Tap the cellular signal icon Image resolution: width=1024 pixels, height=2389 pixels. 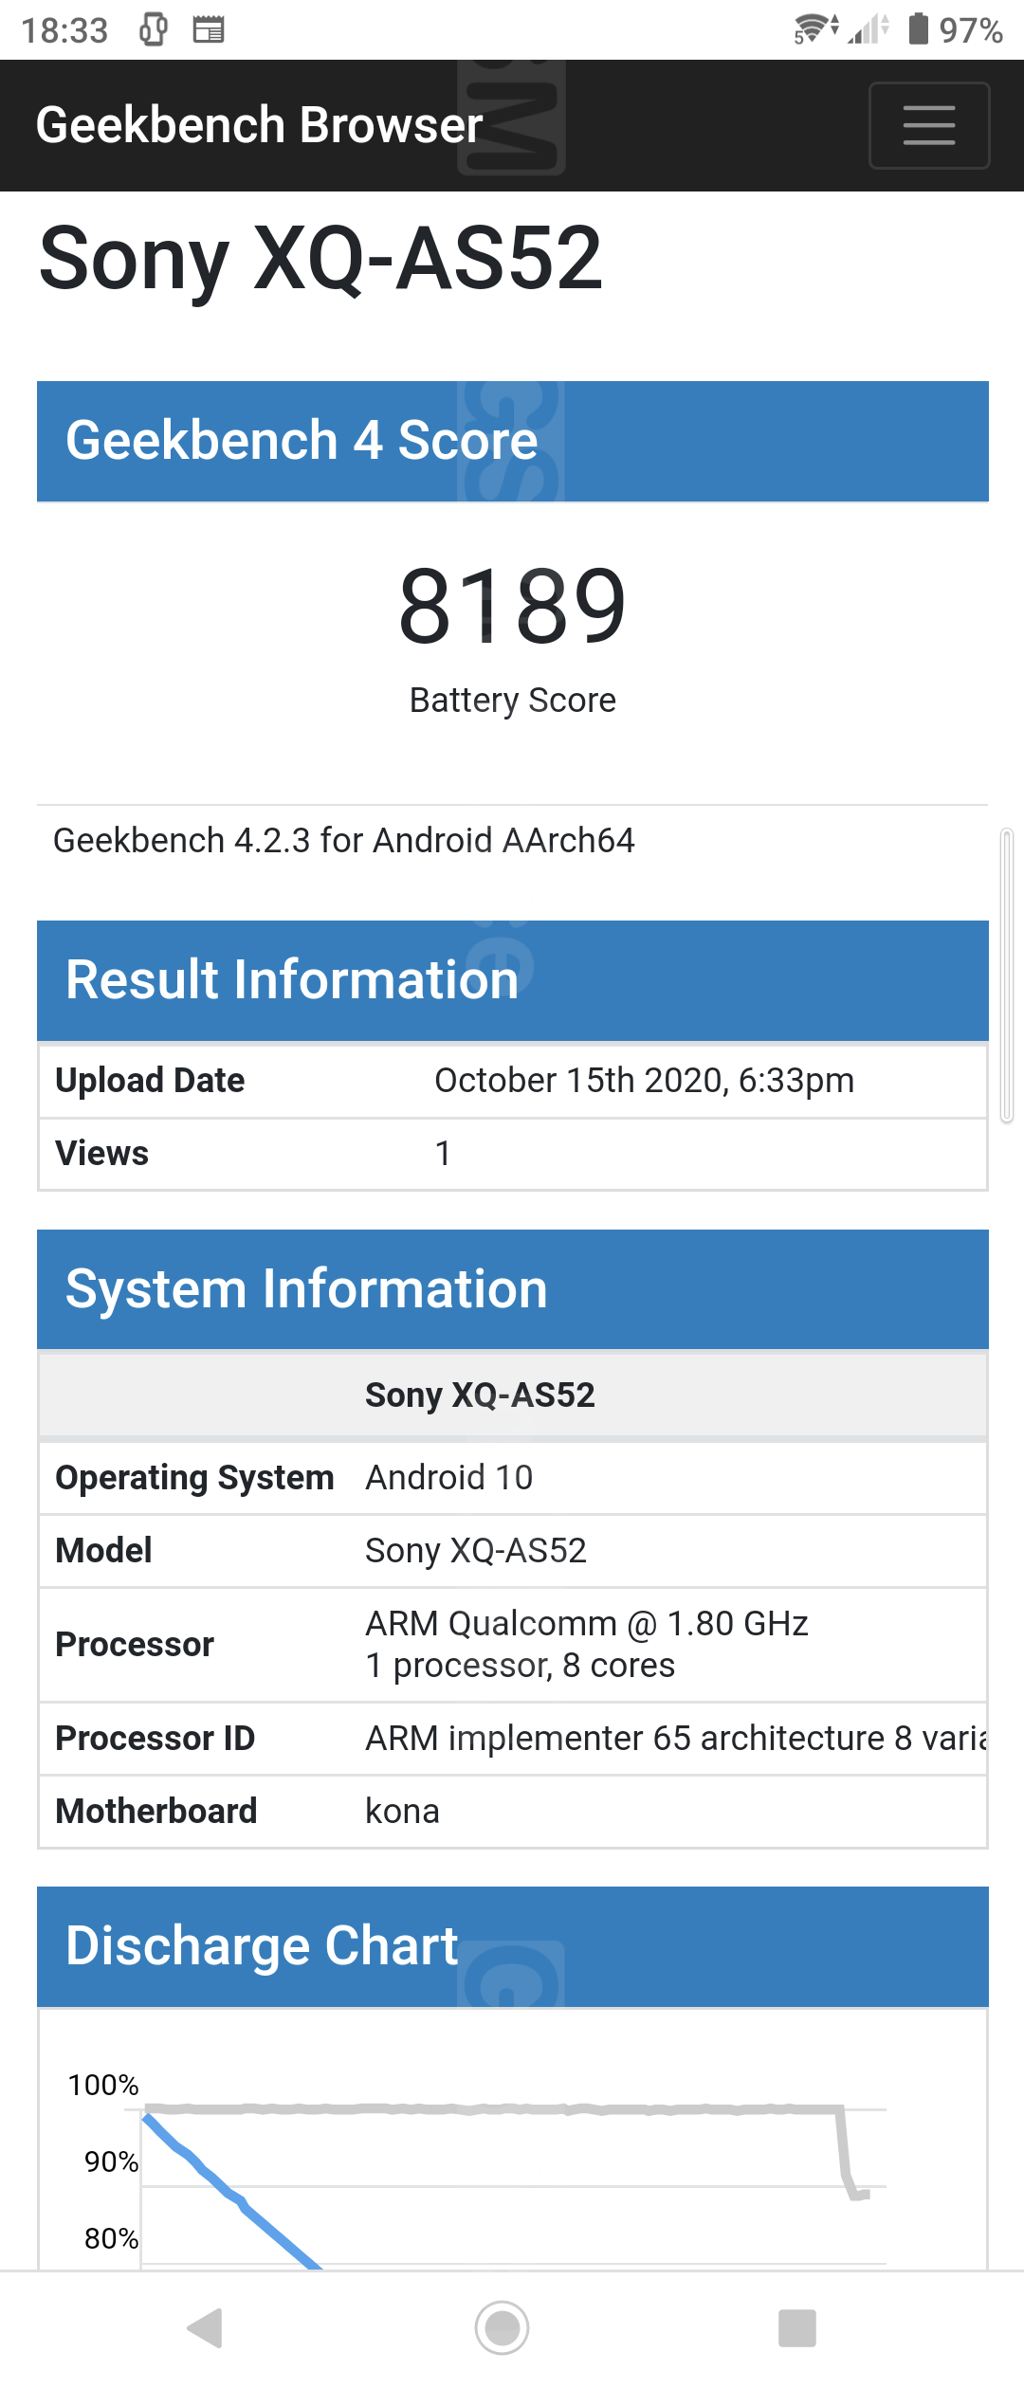869,29
